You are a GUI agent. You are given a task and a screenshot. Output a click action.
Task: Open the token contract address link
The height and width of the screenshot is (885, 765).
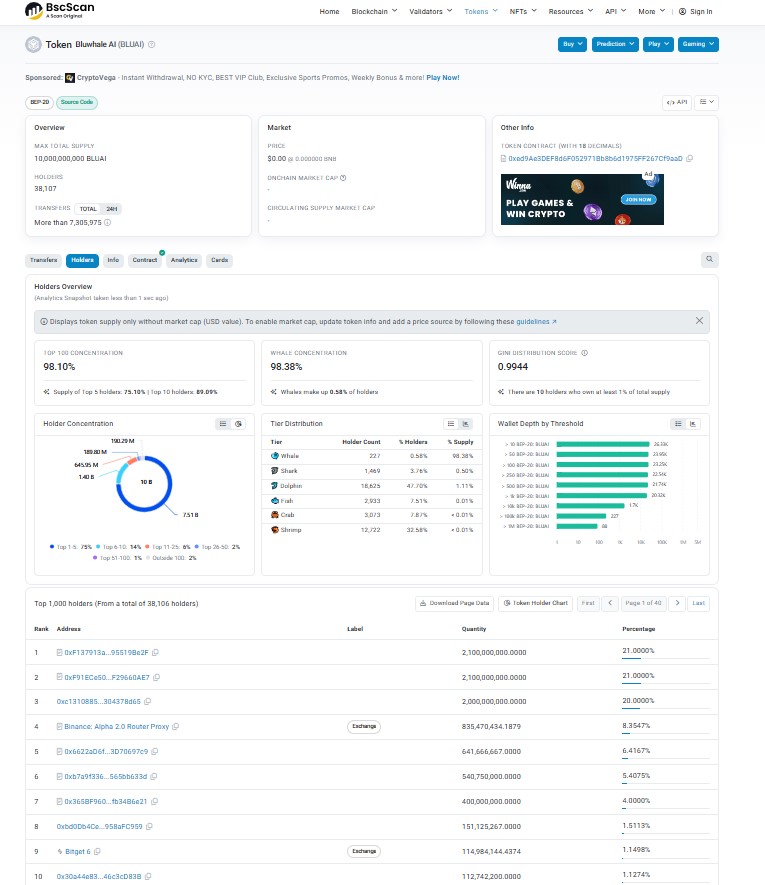[595, 159]
